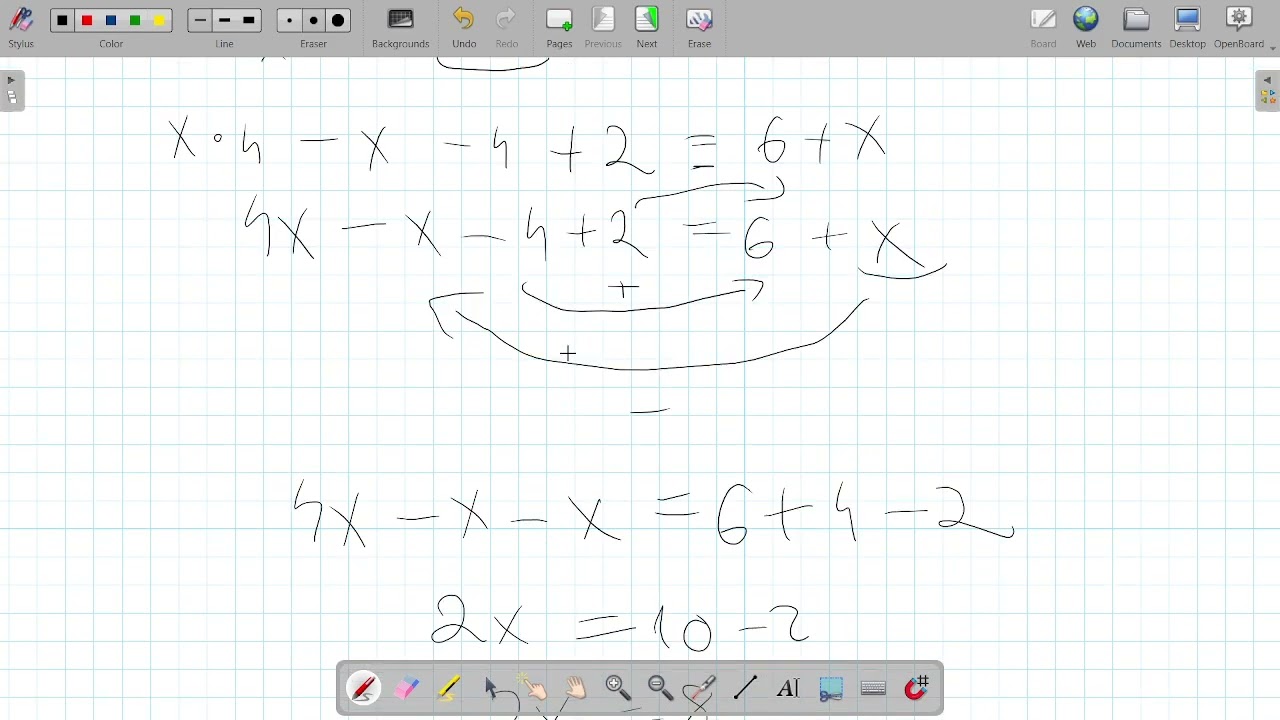Pick the large eraser size
The image size is (1280, 720).
(x=338, y=20)
